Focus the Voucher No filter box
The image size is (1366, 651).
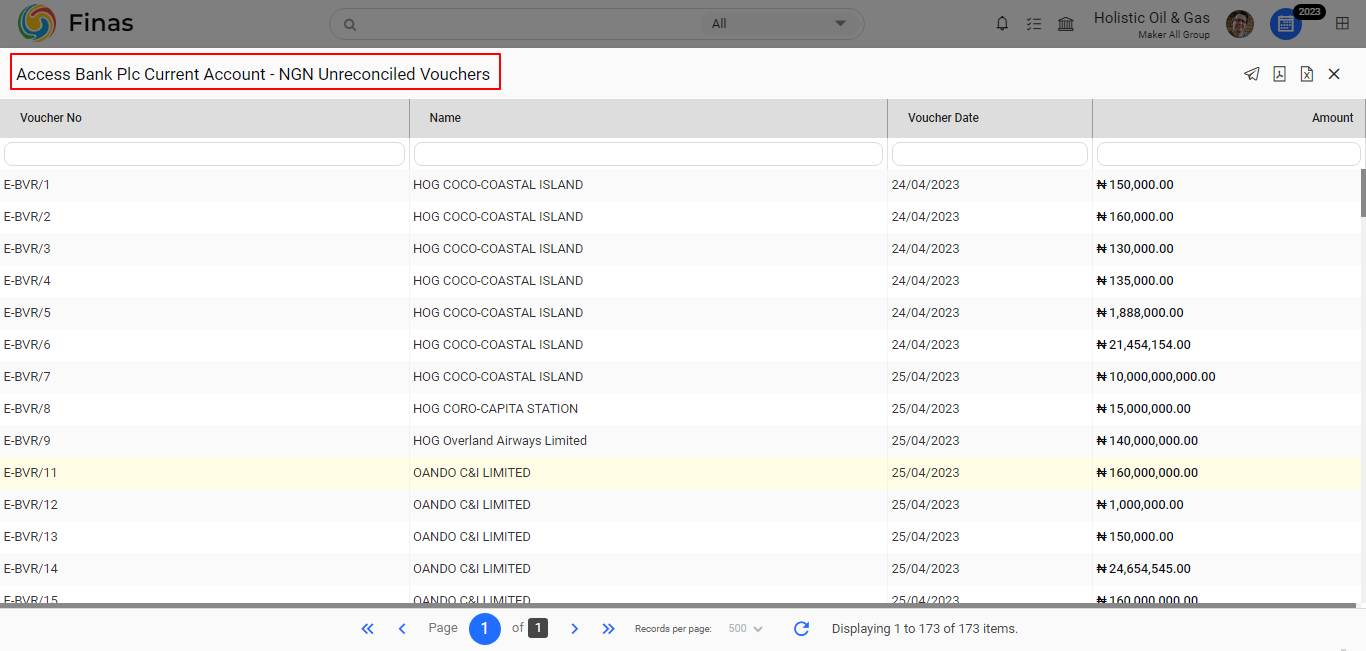204,154
